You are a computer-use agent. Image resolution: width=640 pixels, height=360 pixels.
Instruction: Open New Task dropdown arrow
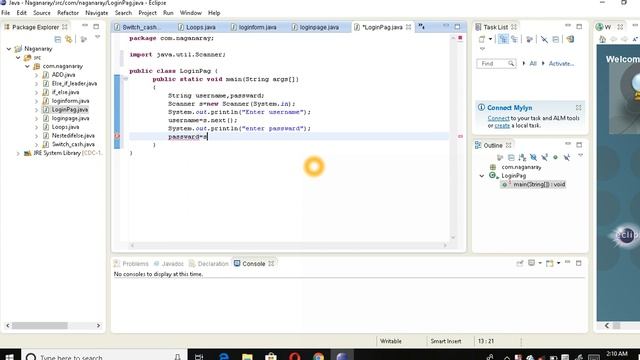click(490, 39)
